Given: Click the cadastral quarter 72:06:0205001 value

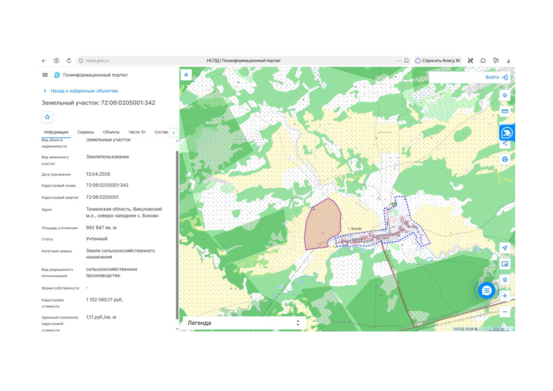Looking at the screenshot, I should (x=102, y=197).
